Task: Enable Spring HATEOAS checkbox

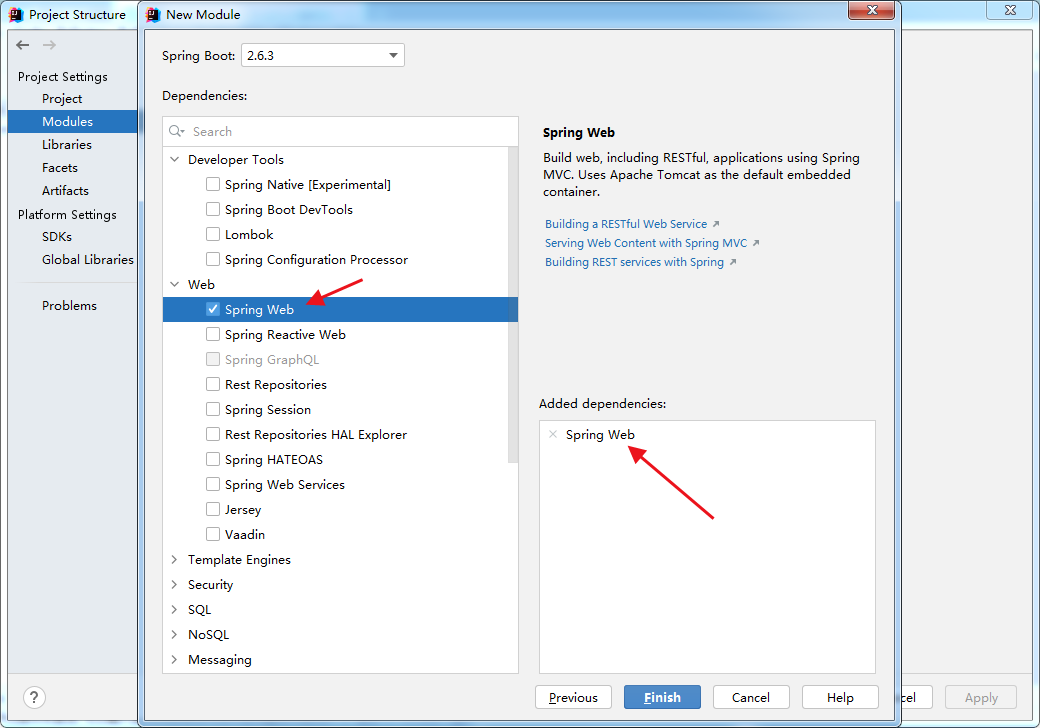Action: (x=213, y=459)
